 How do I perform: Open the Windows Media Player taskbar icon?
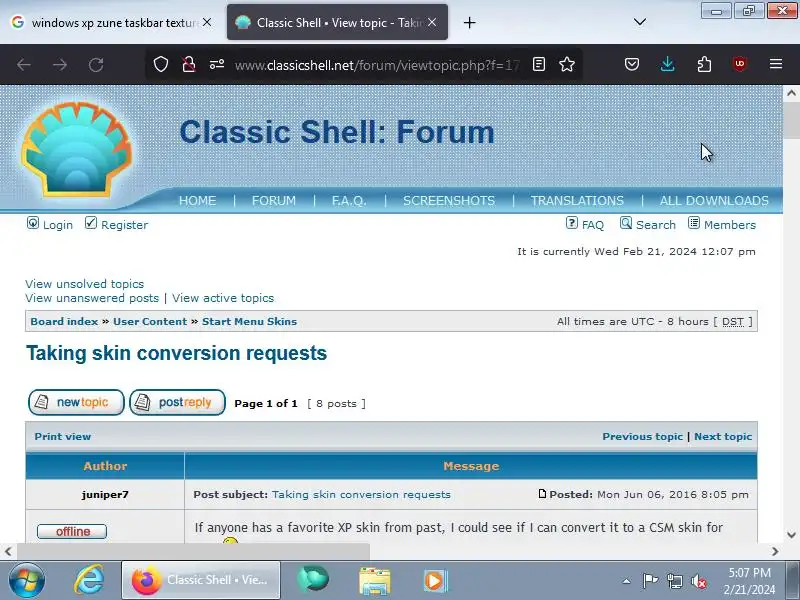[435, 581]
